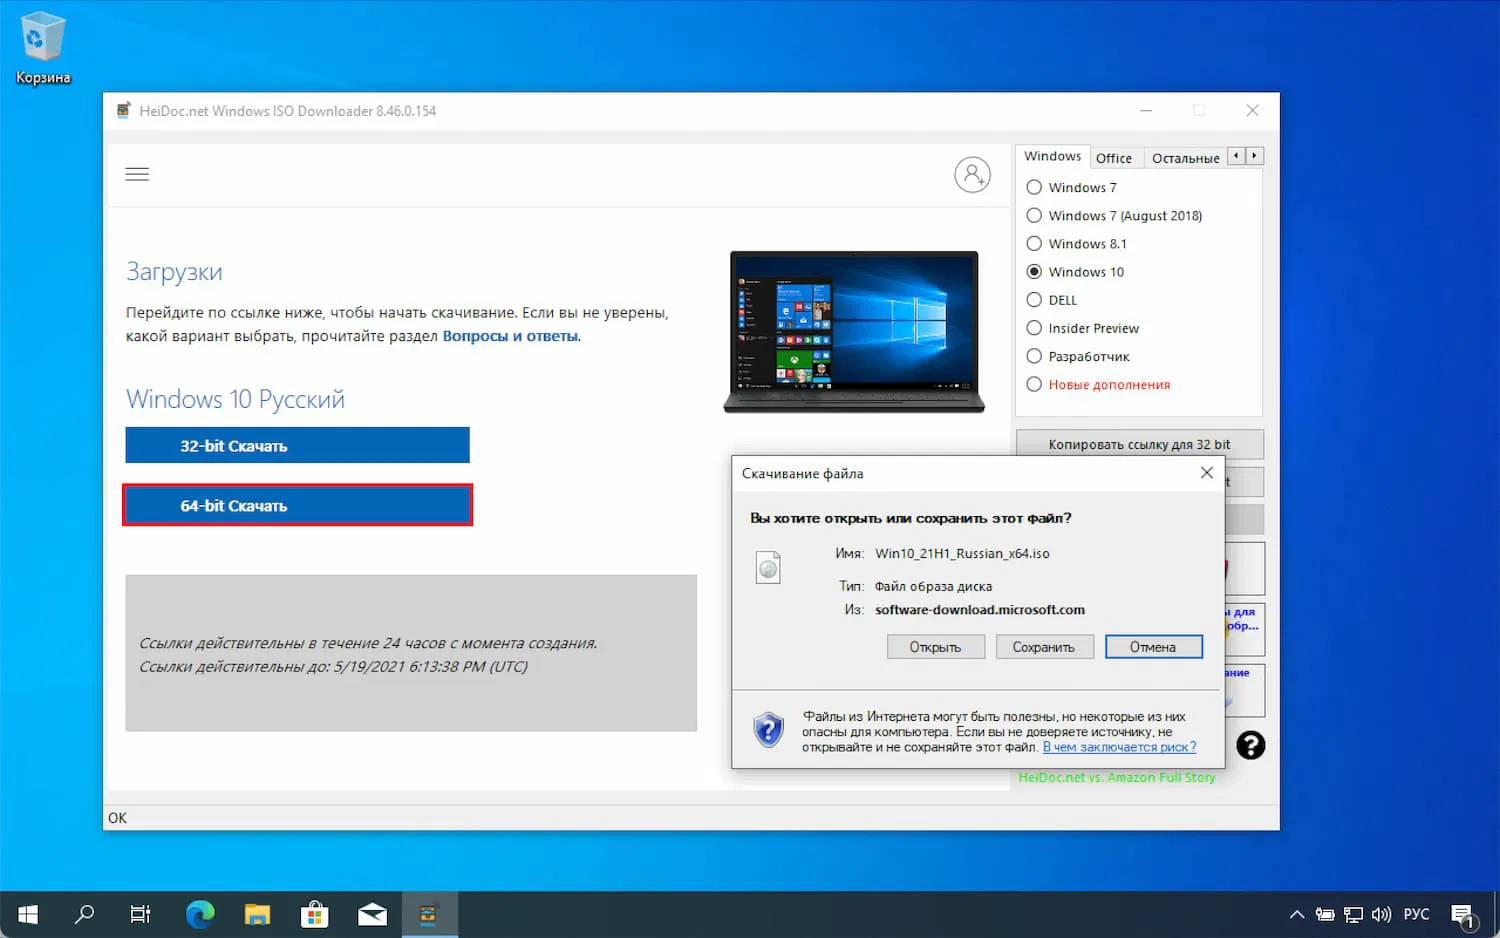Choose the DELL radio button
The width and height of the screenshot is (1500, 938).
tap(1033, 299)
